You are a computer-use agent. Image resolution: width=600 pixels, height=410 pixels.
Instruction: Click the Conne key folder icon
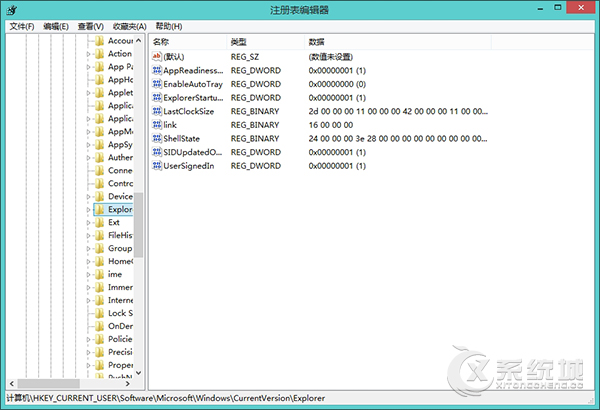tap(99, 170)
